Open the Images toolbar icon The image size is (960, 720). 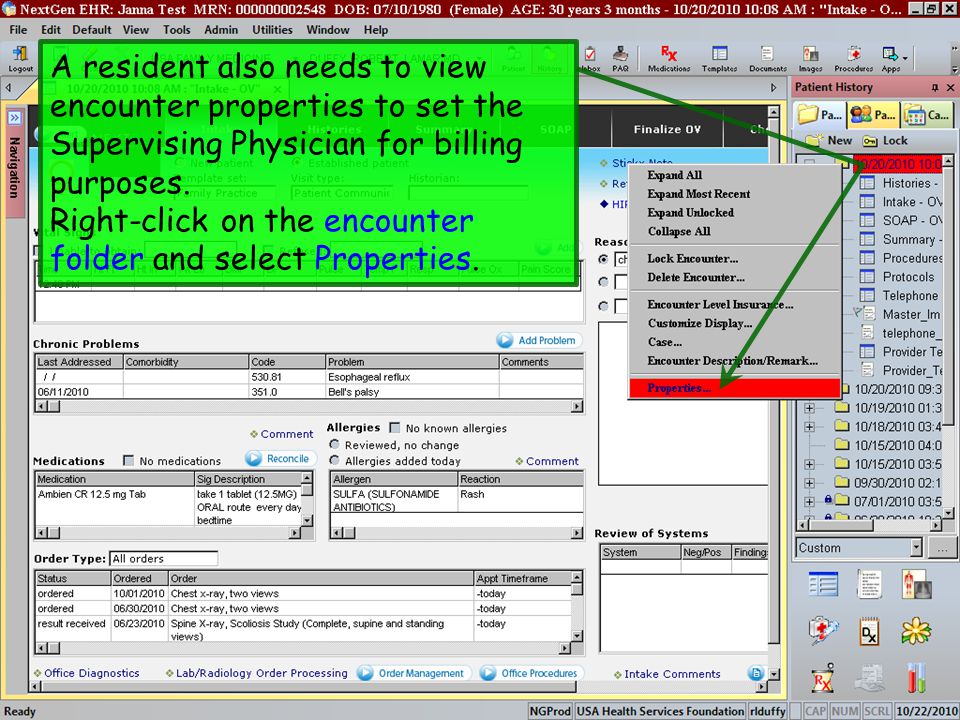click(x=810, y=59)
